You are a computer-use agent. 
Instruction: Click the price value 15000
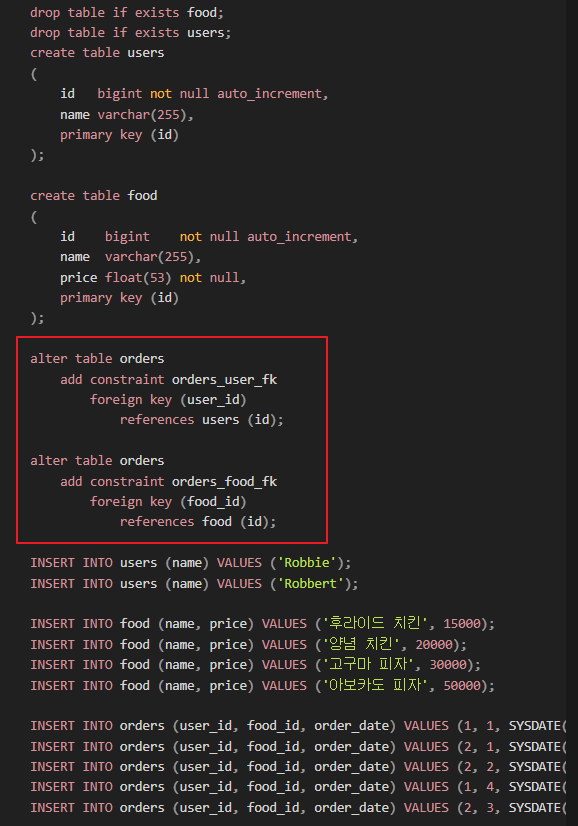(x=462, y=624)
